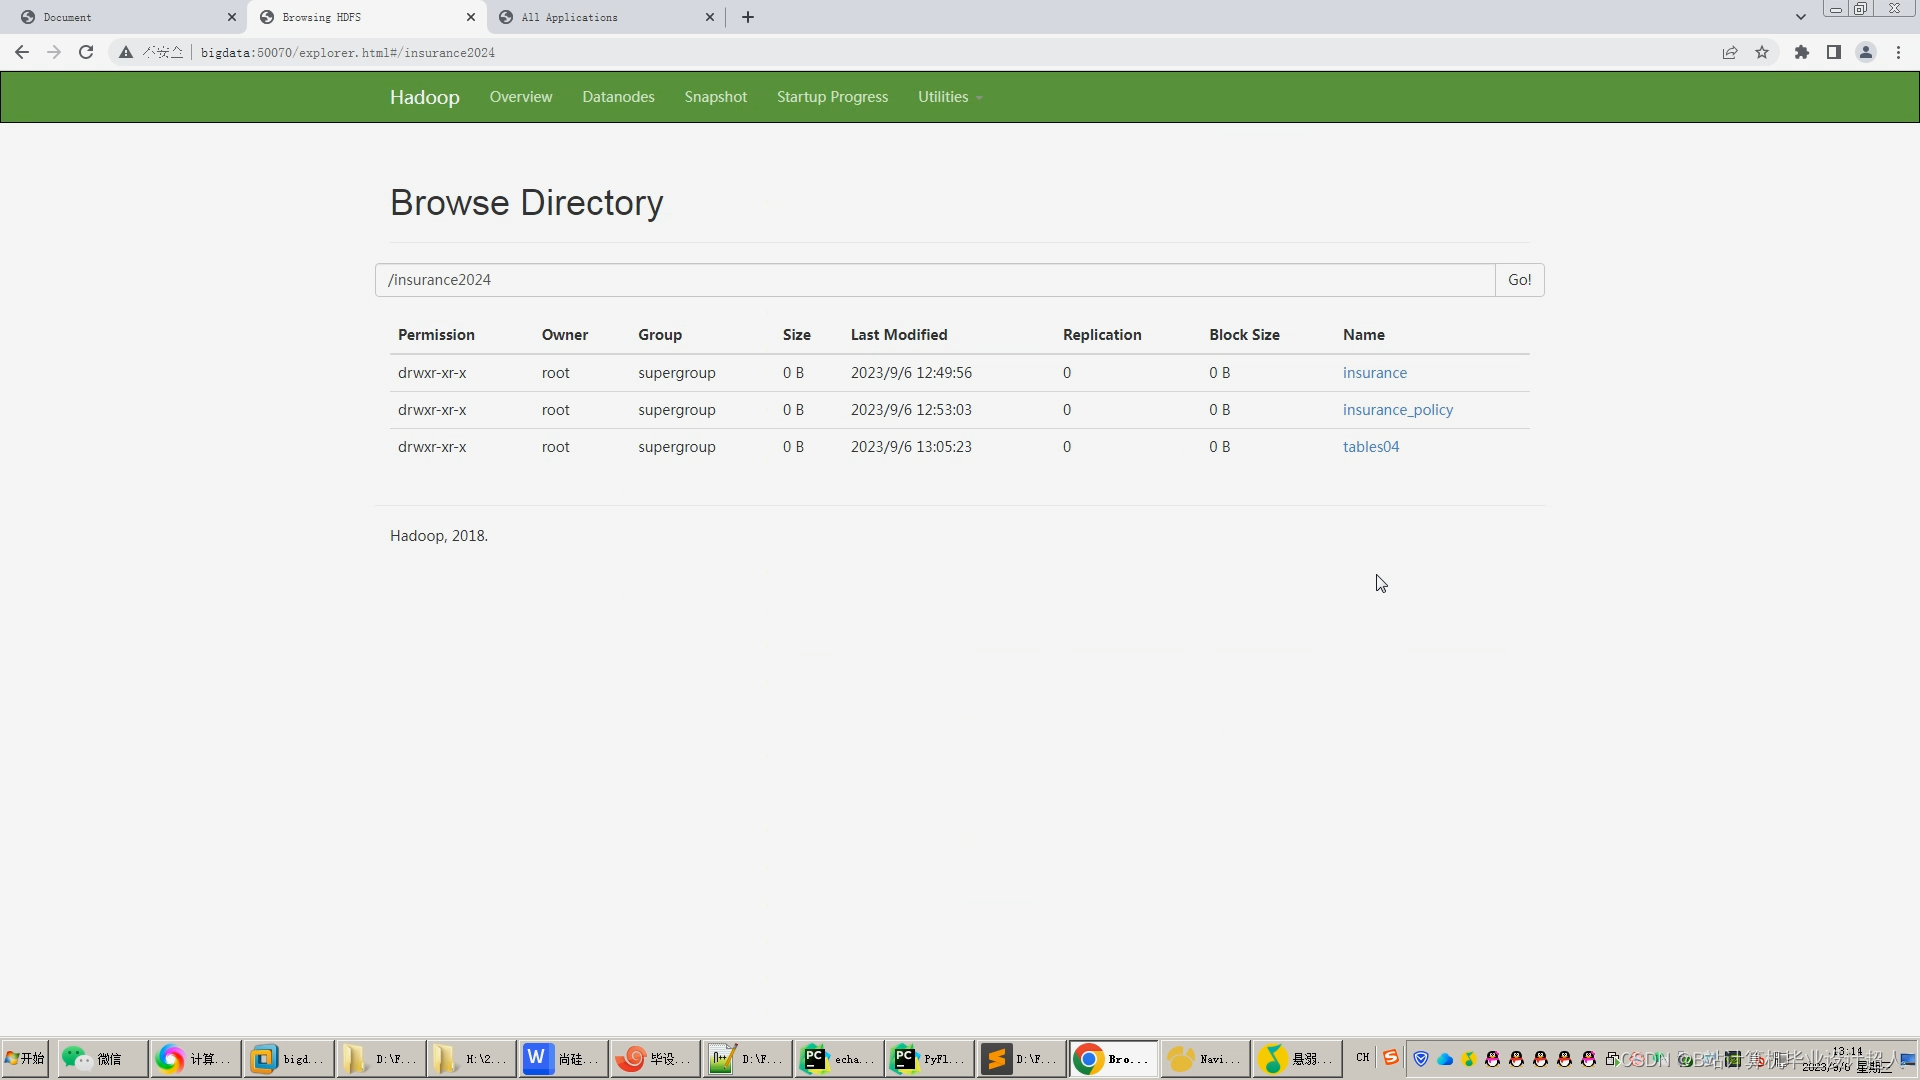Reload the page with the refresh icon
1920x1080 pixels.
click(x=86, y=52)
